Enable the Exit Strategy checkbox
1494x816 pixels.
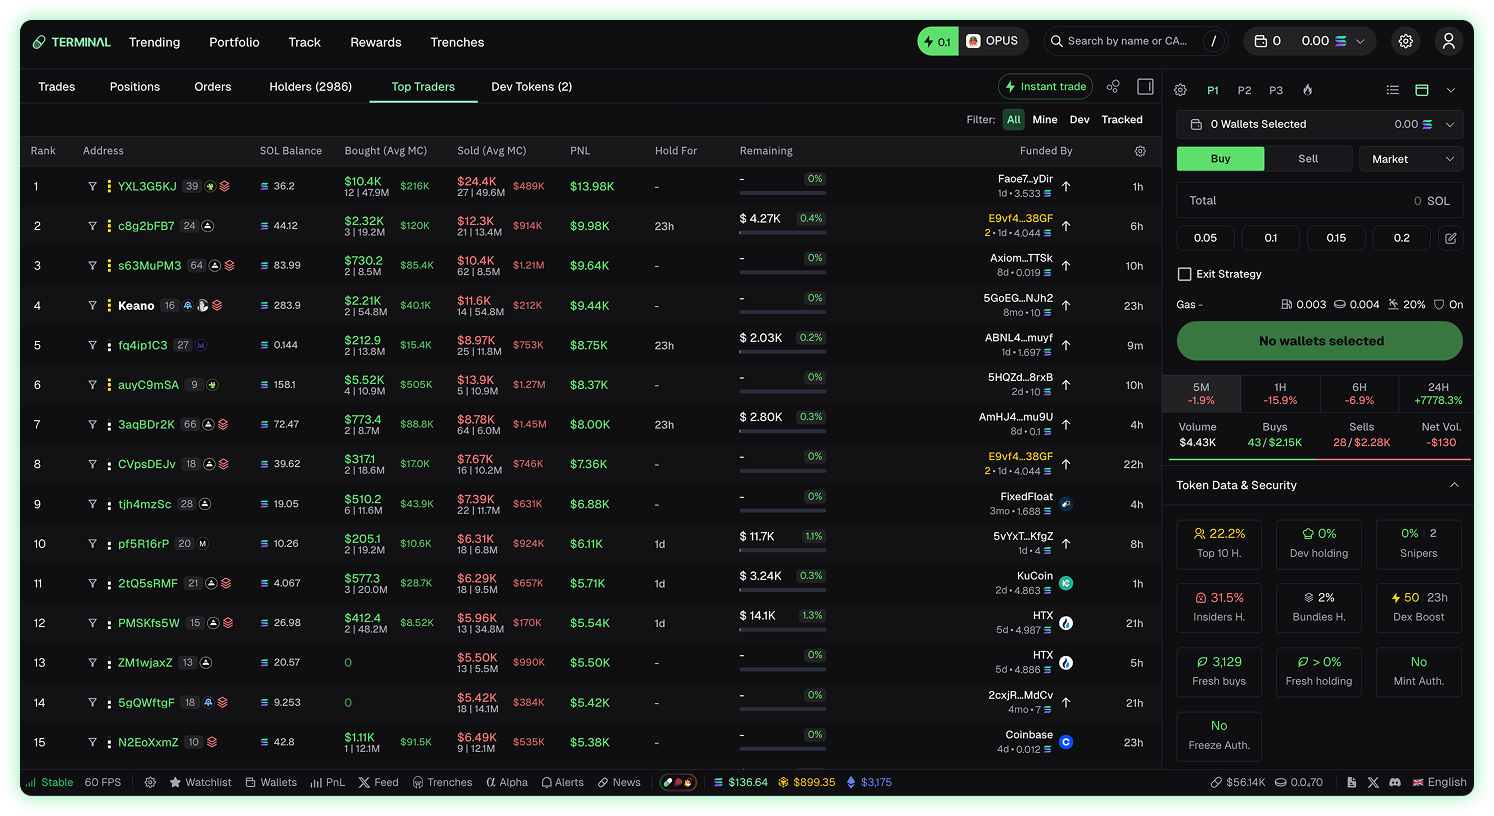point(1185,274)
